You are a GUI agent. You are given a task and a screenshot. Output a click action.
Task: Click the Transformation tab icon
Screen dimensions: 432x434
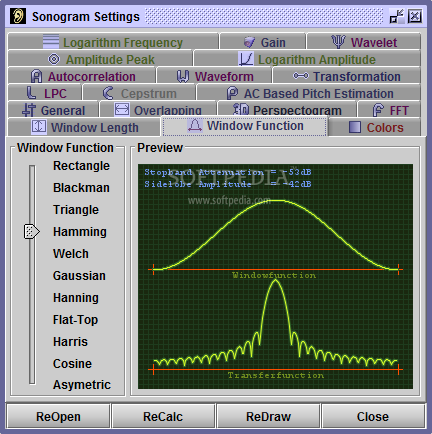(301, 76)
